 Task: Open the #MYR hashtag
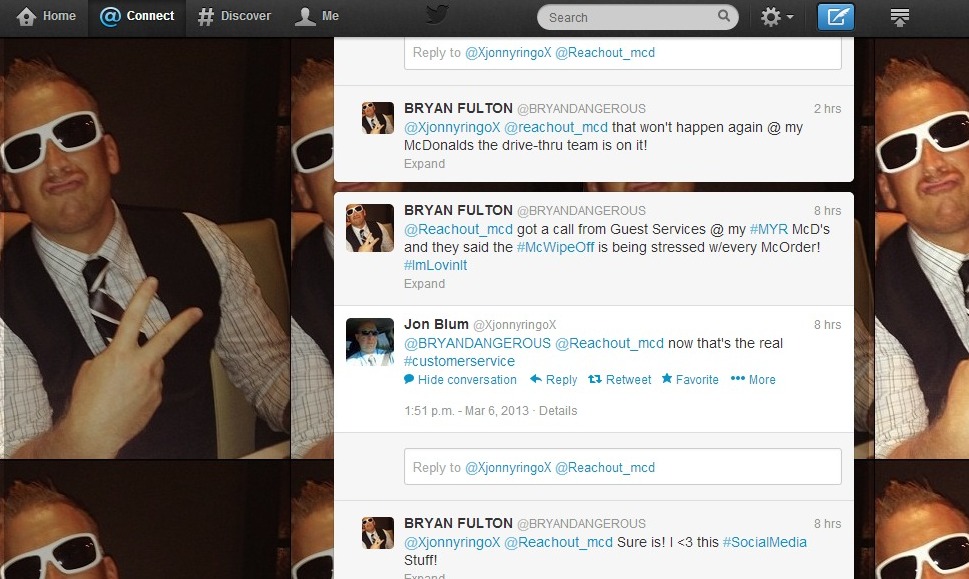pos(768,229)
